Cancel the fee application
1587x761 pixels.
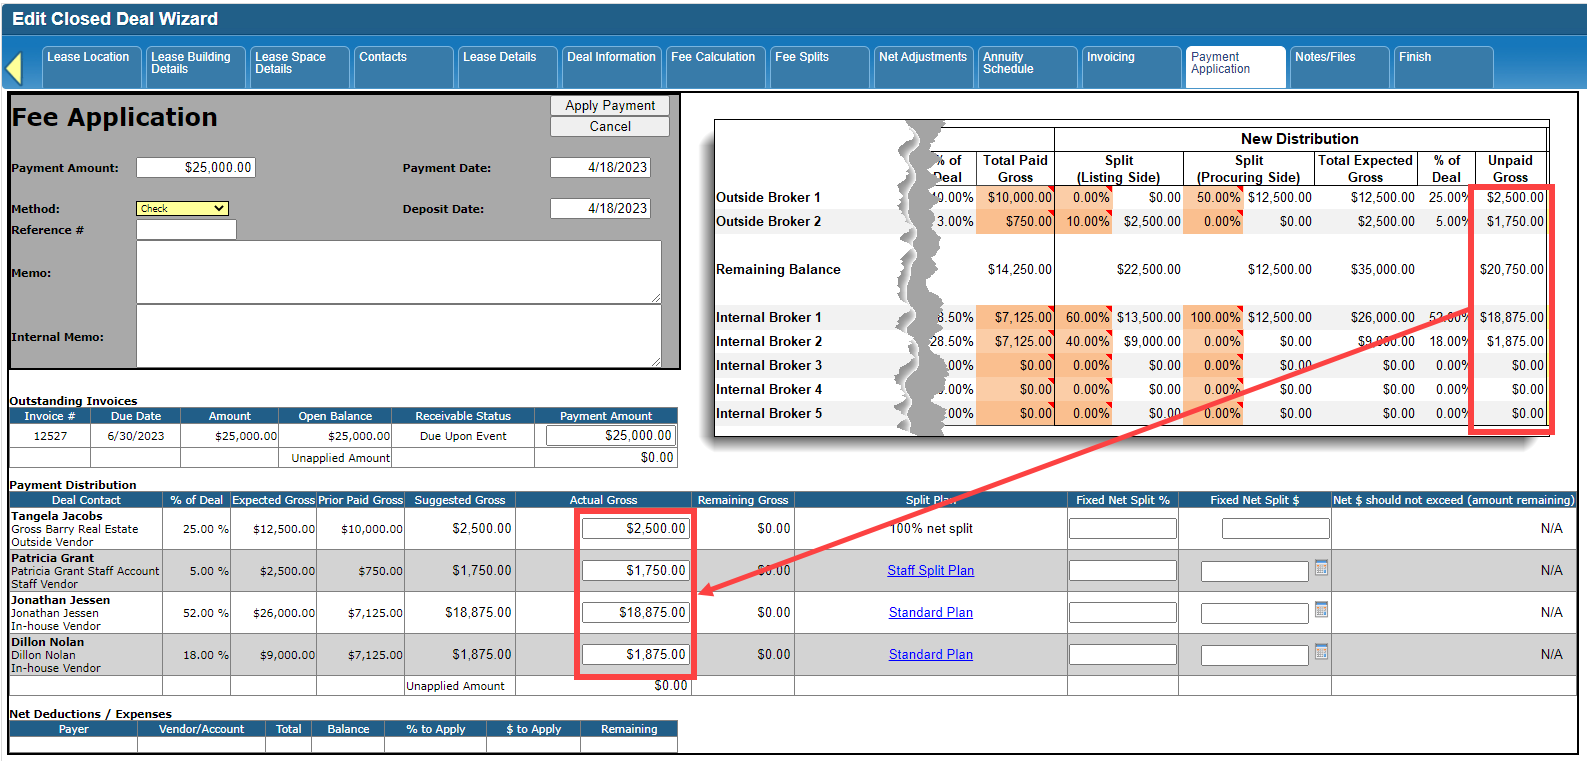click(610, 127)
